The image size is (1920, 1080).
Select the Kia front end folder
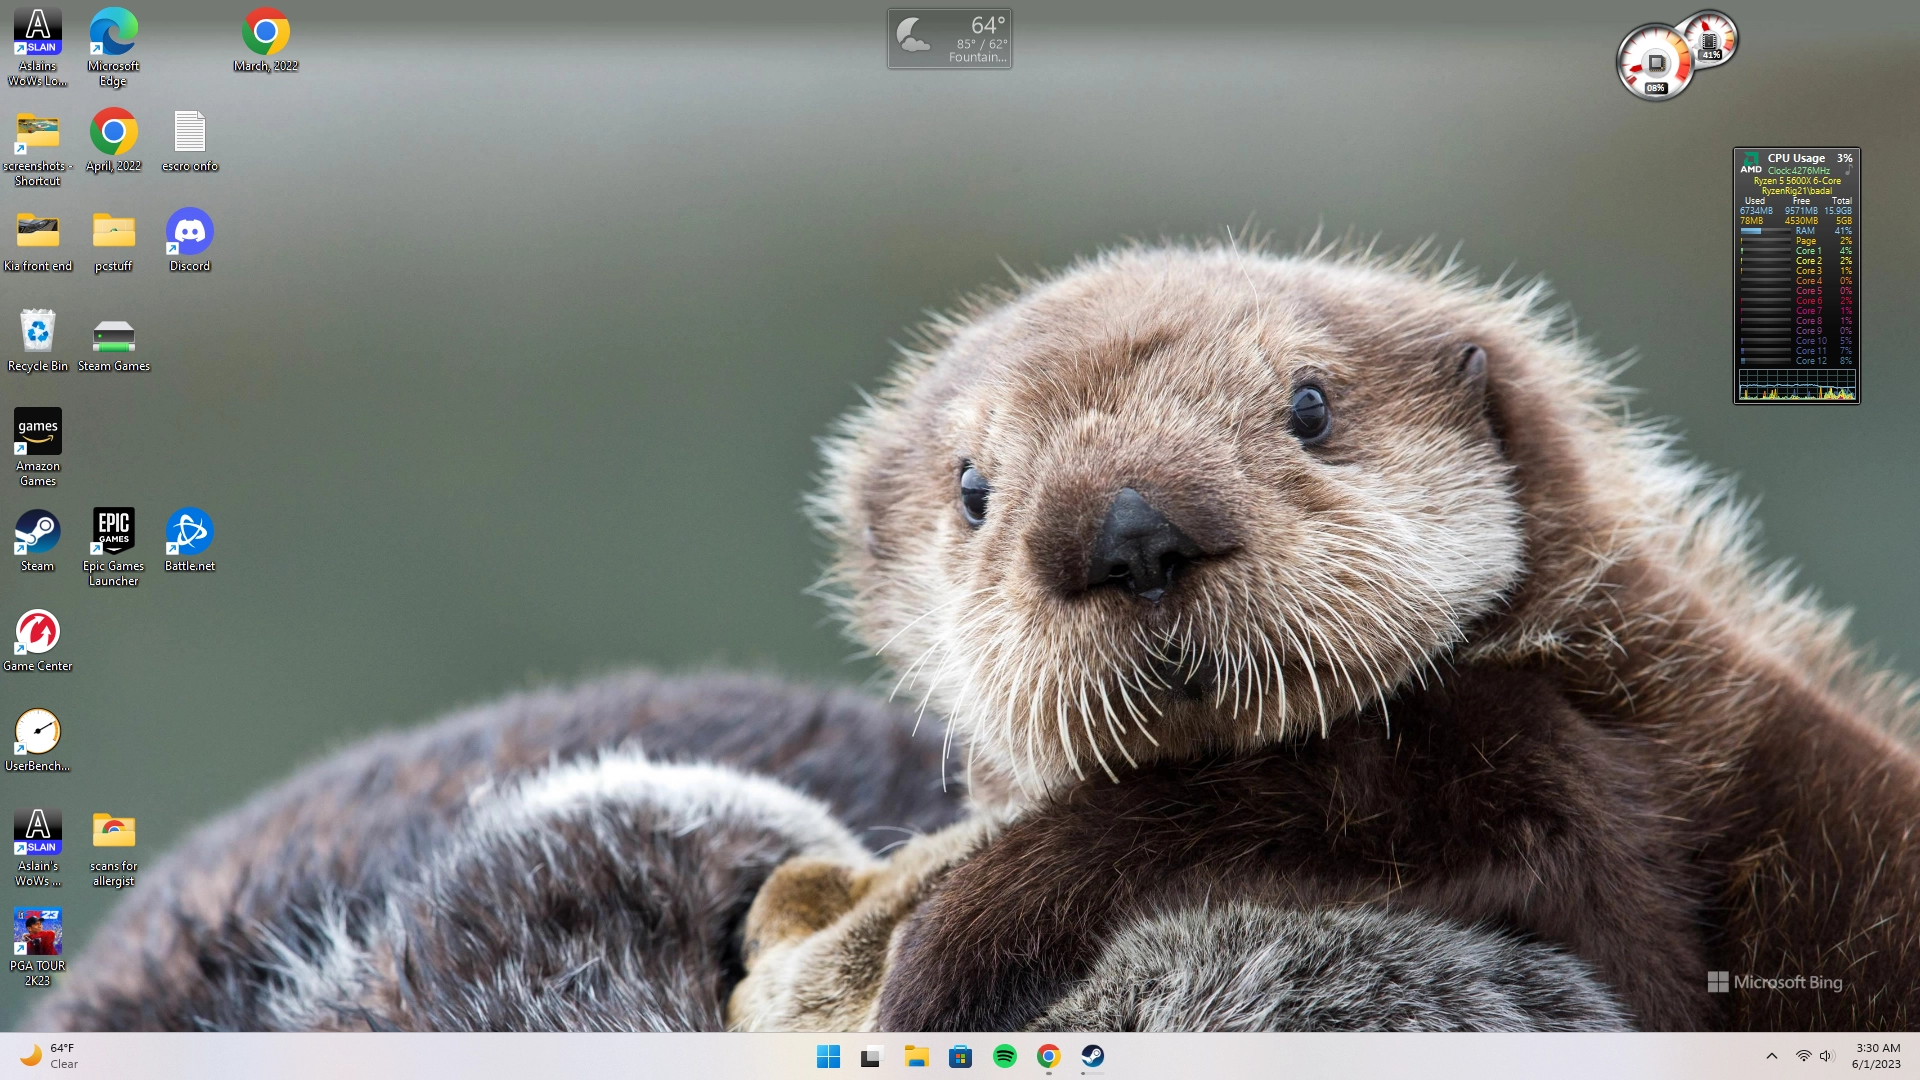point(38,241)
